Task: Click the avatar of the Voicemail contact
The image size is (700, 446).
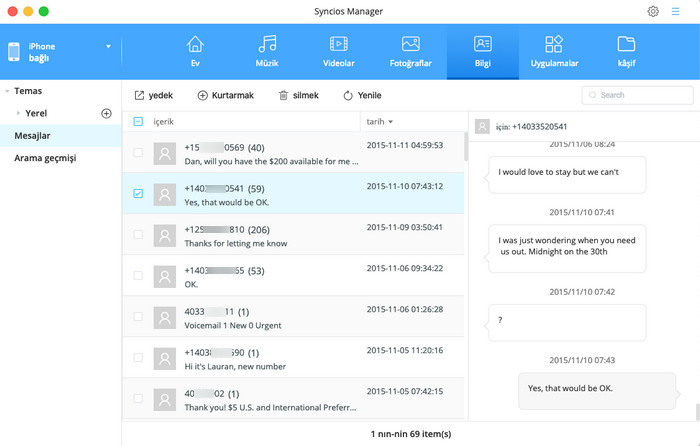Action: tap(165, 318)
